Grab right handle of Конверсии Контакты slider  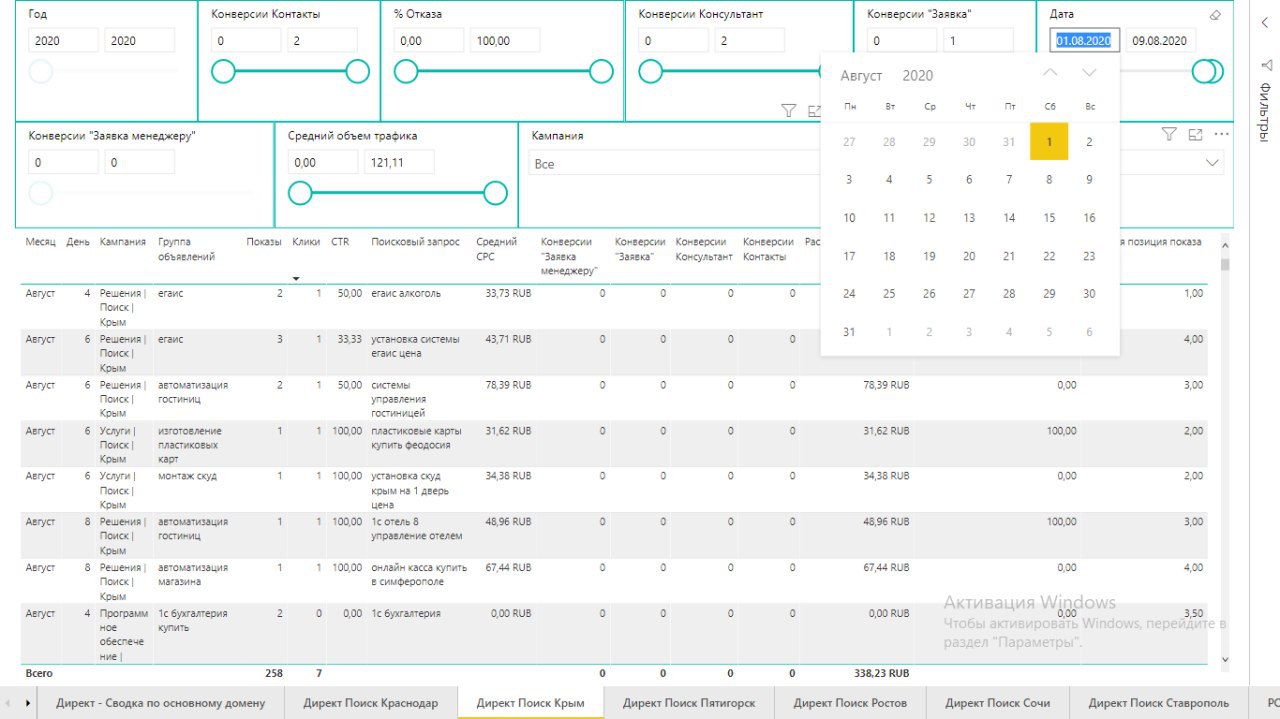click(x=357, y=71)
